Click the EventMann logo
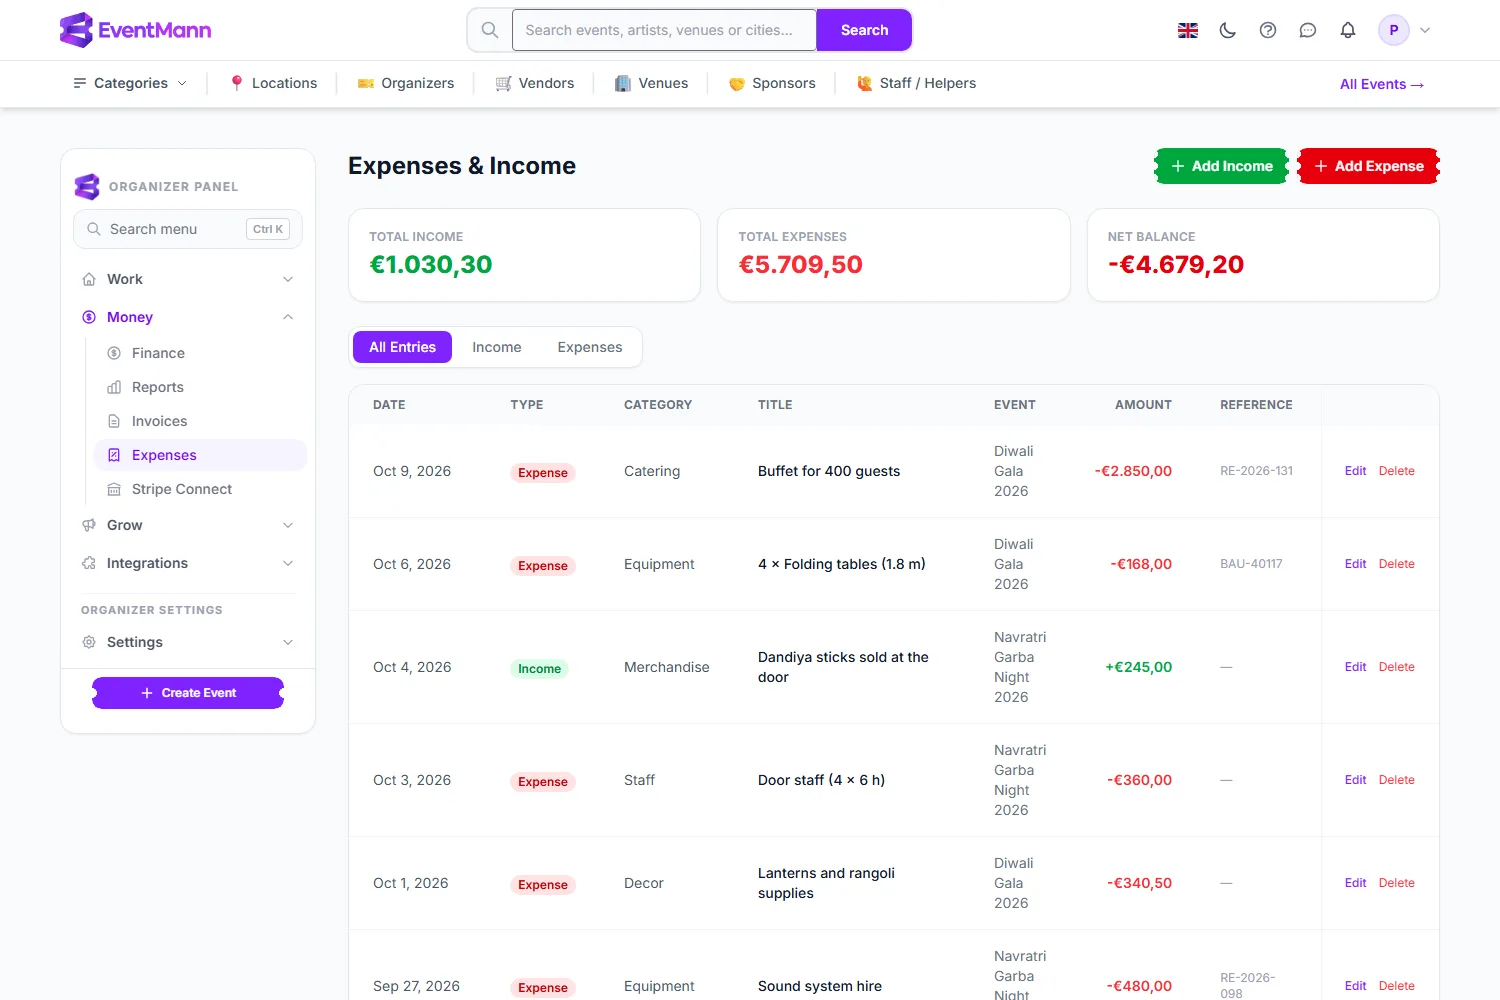Image resolution: width=1500 pixels, height=1000 pixels. 135,30
